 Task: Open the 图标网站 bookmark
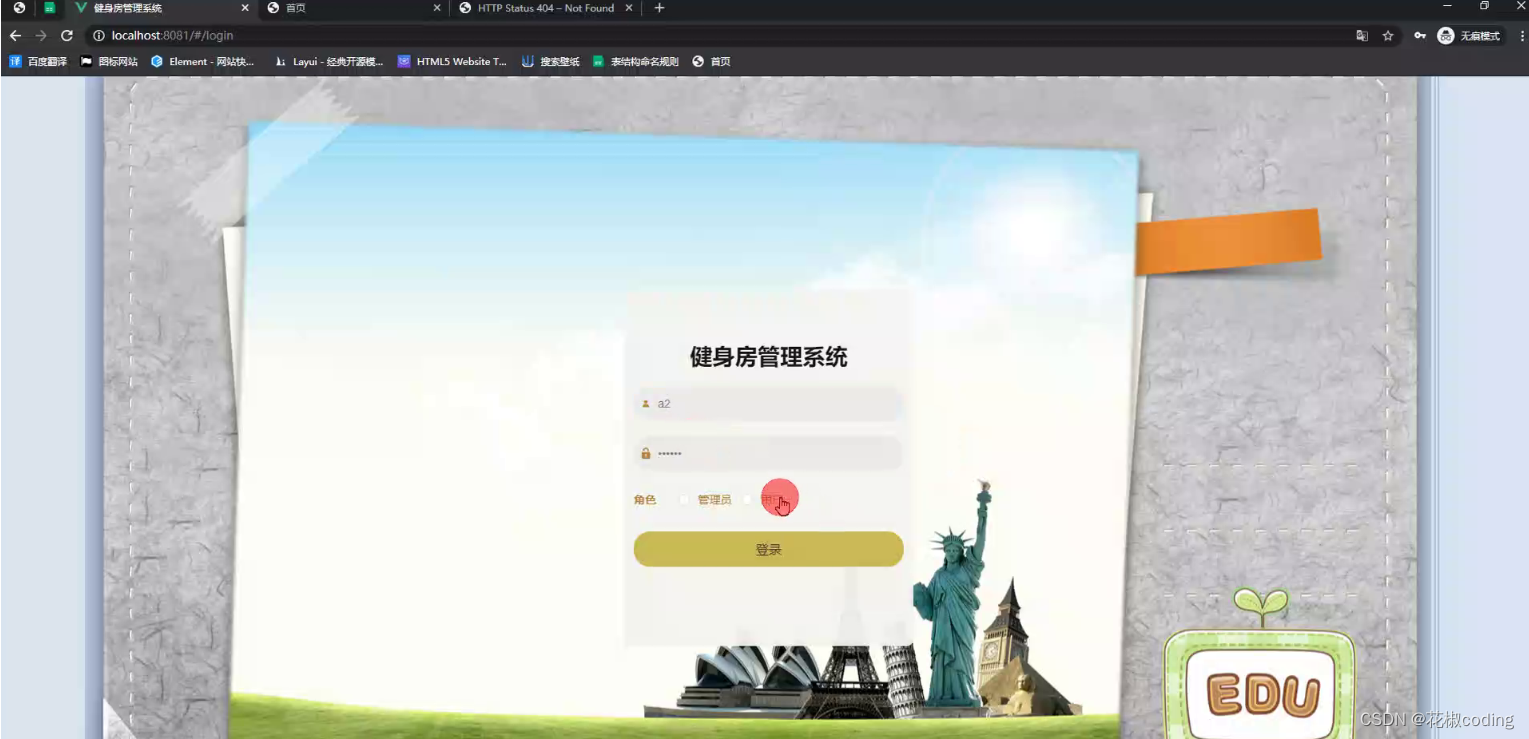tap(115, 61)
